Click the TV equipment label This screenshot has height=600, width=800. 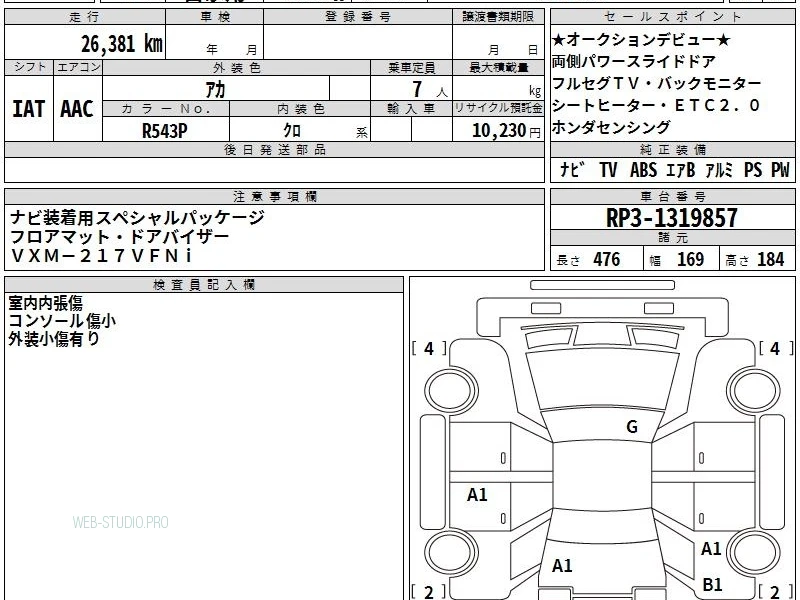pos(608,170)
